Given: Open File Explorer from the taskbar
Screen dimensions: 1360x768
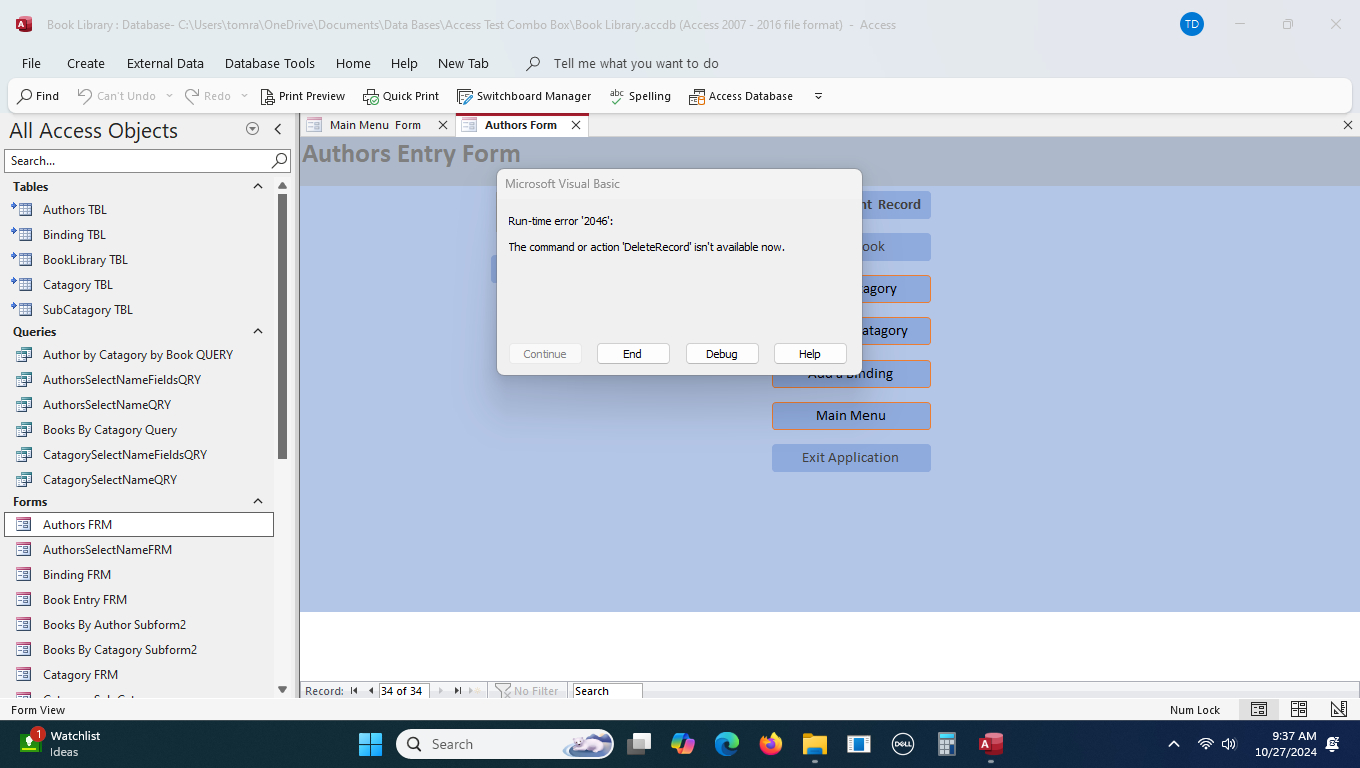Looking at the screenshot, I should [x=814, y=744].
